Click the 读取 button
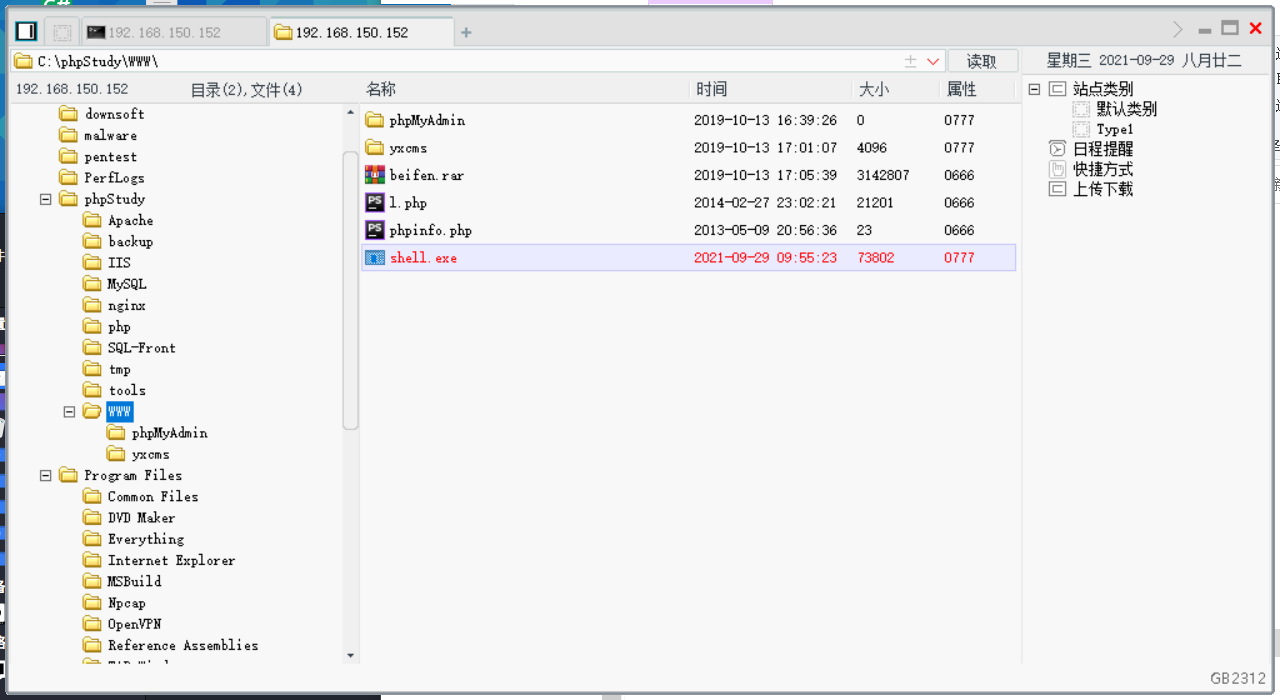1280x700 pixels. click(982, 61)
